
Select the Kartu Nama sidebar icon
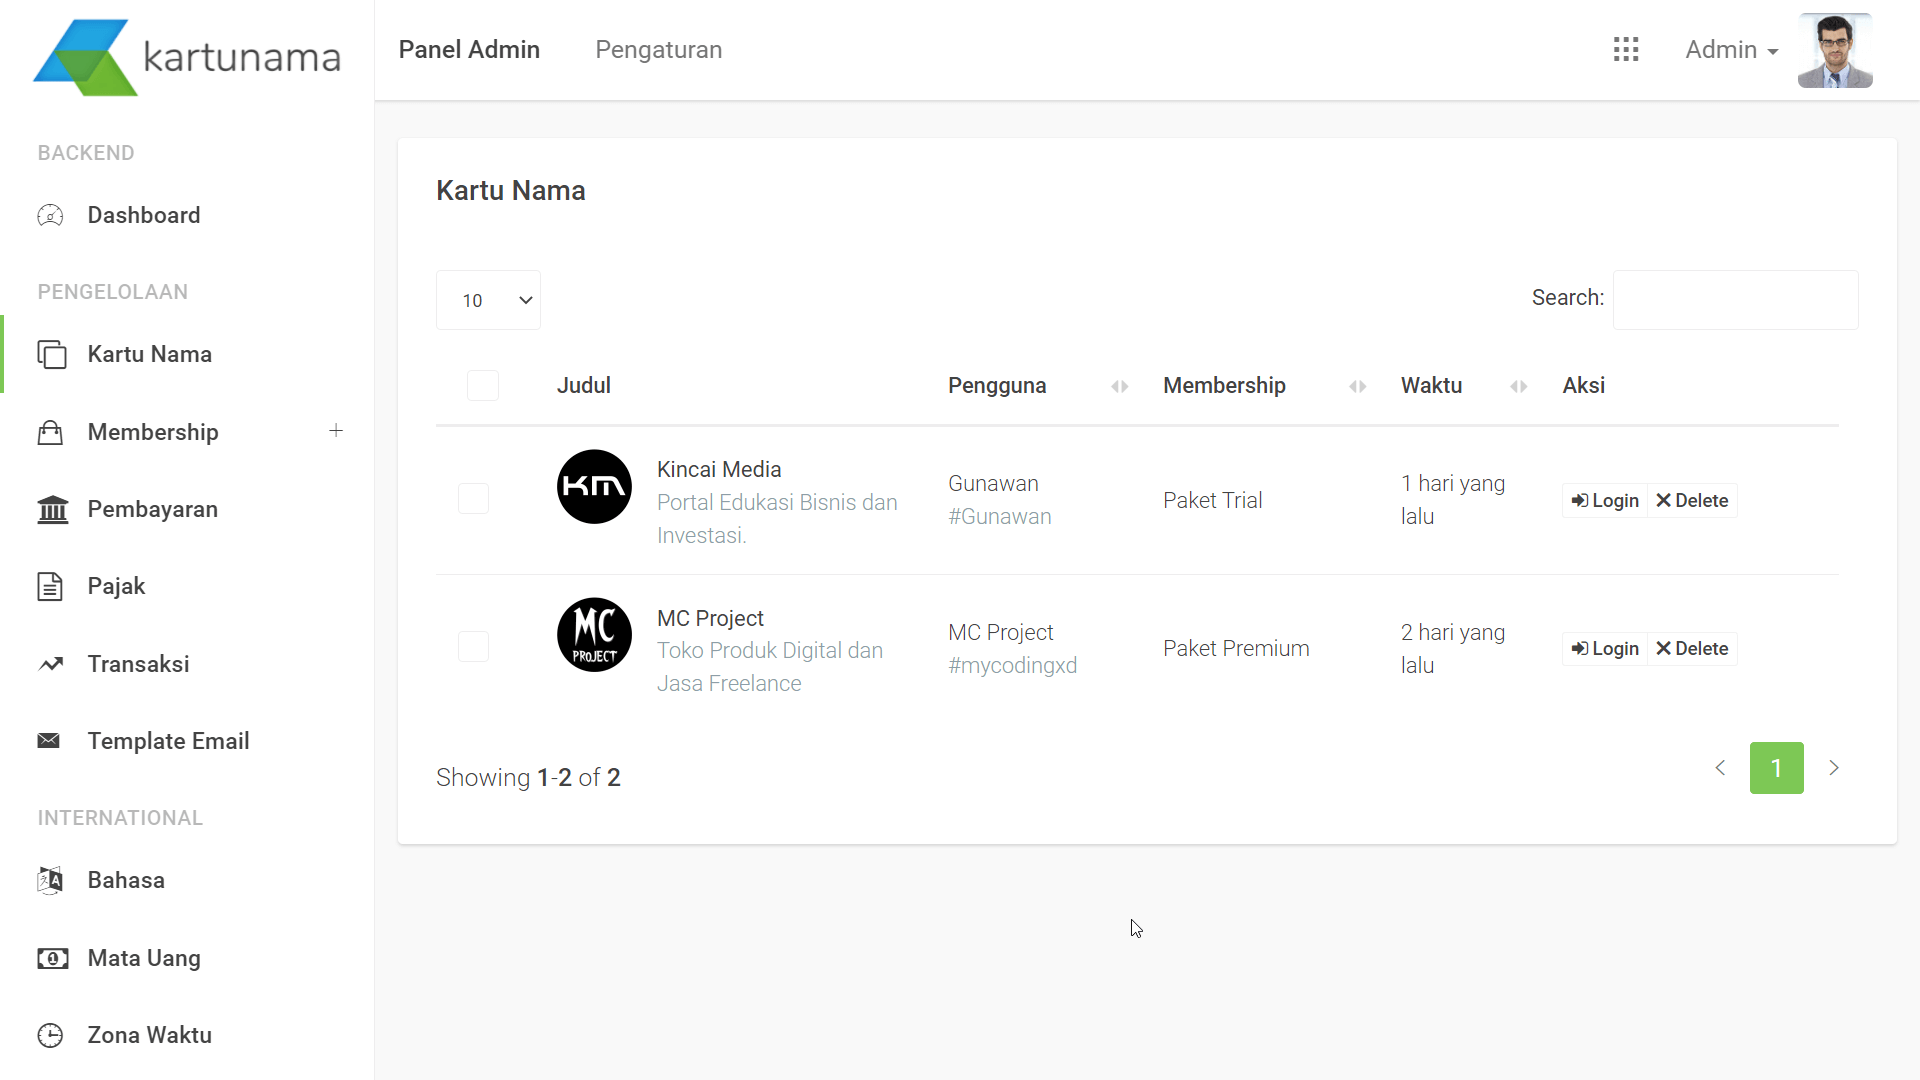(51, 353)
